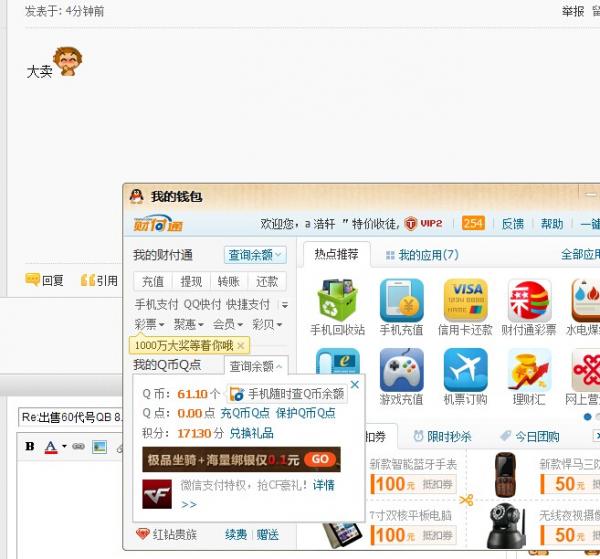Click the 帮助 link in header
The image size is (600, 559).
click(552, 223)
